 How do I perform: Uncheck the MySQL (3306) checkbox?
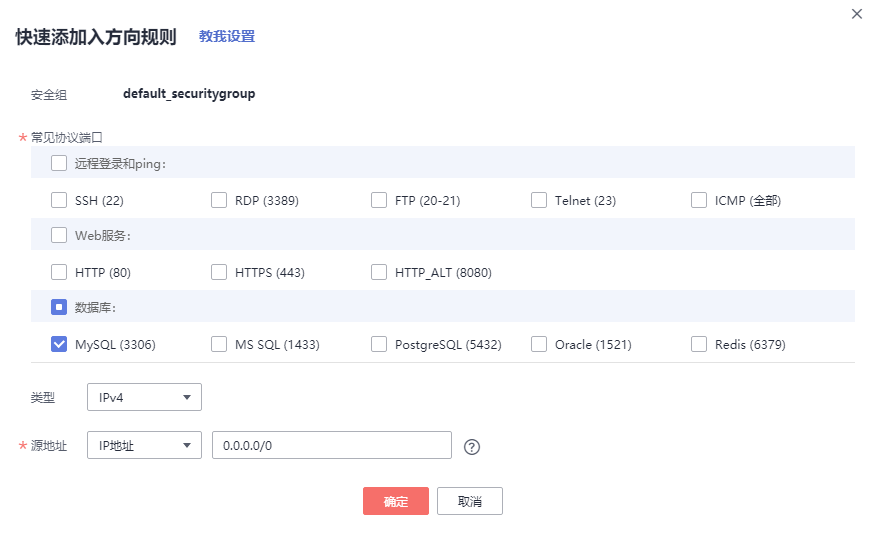click(59, 344)
